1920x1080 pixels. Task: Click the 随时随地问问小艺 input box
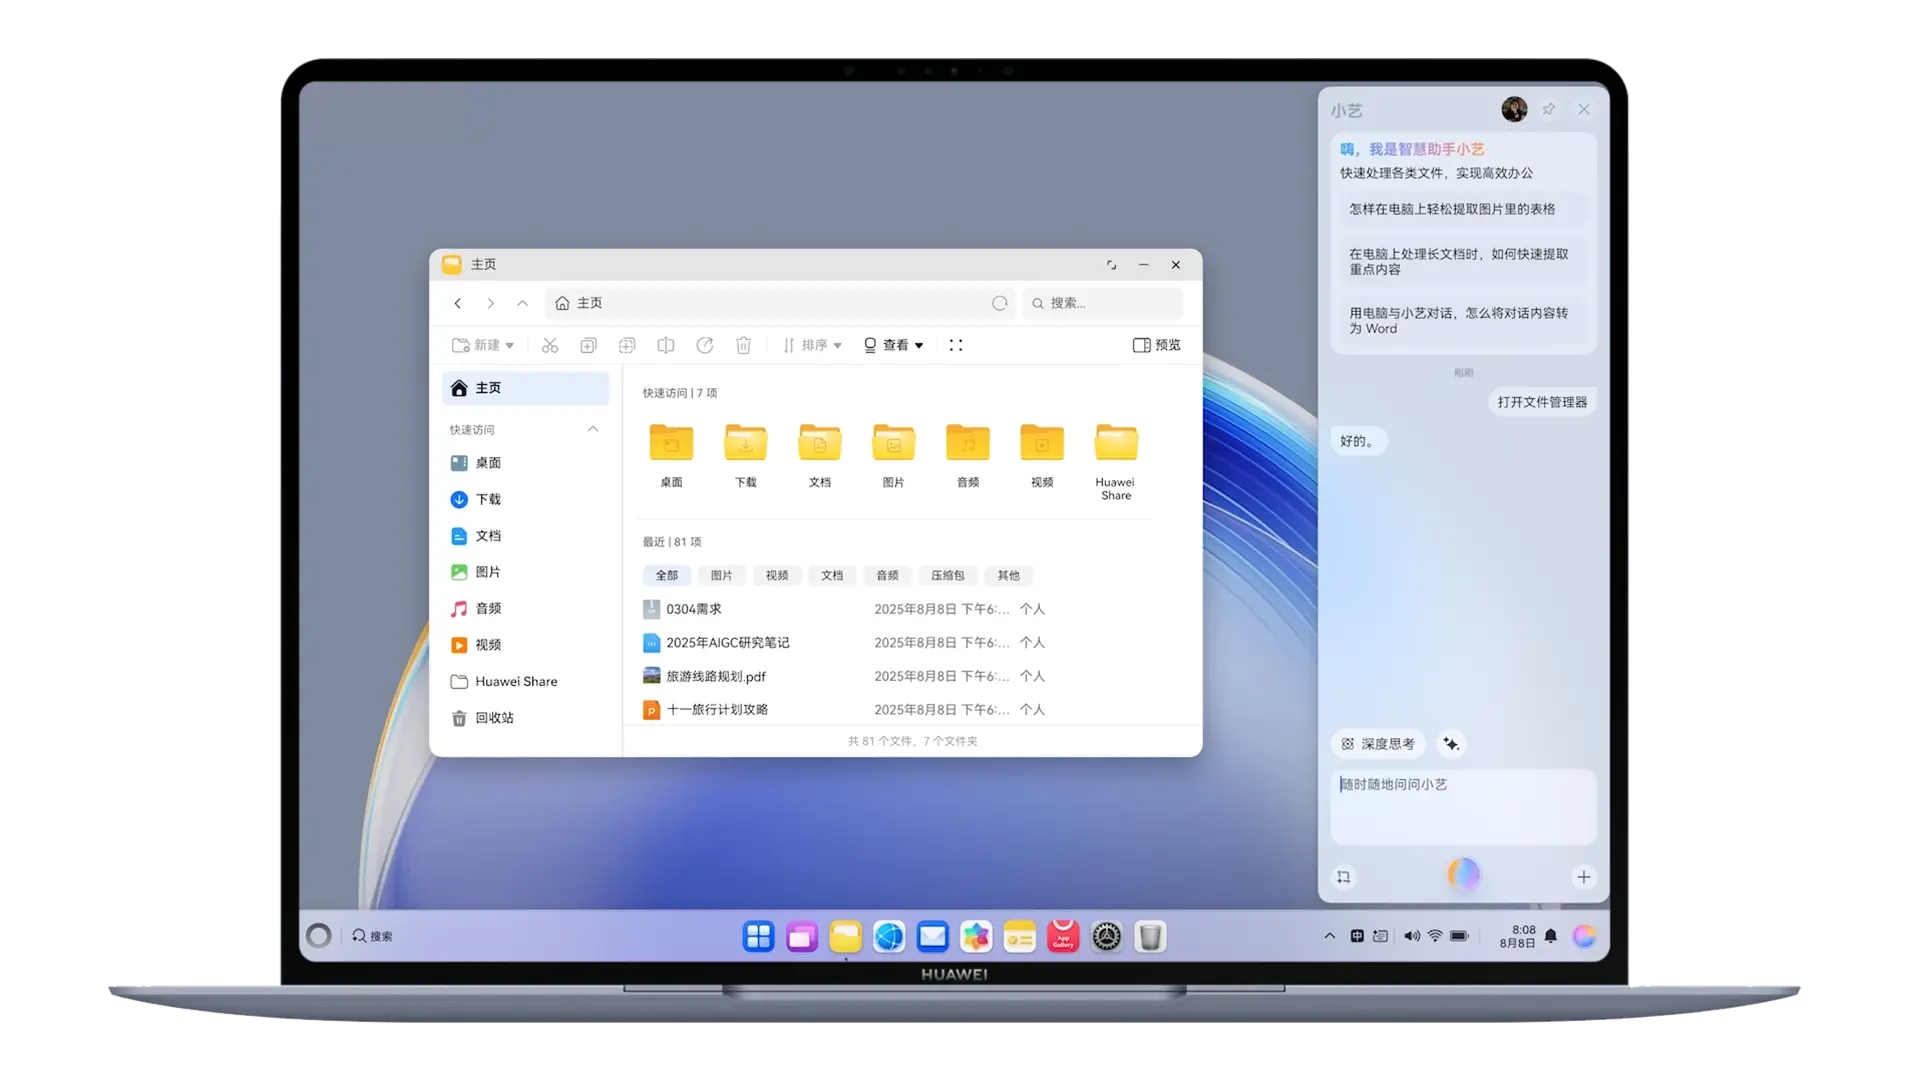tap(1464, 807)
